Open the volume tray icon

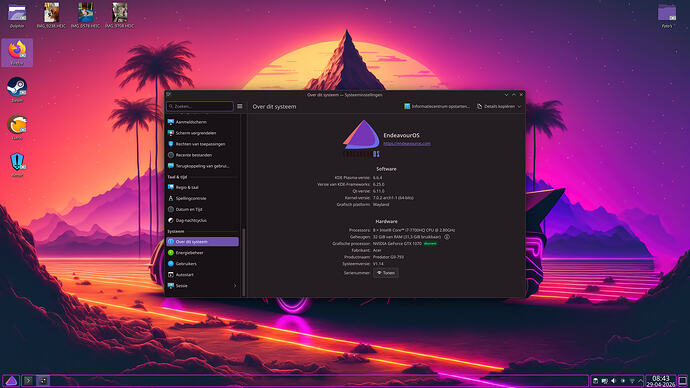613,381
